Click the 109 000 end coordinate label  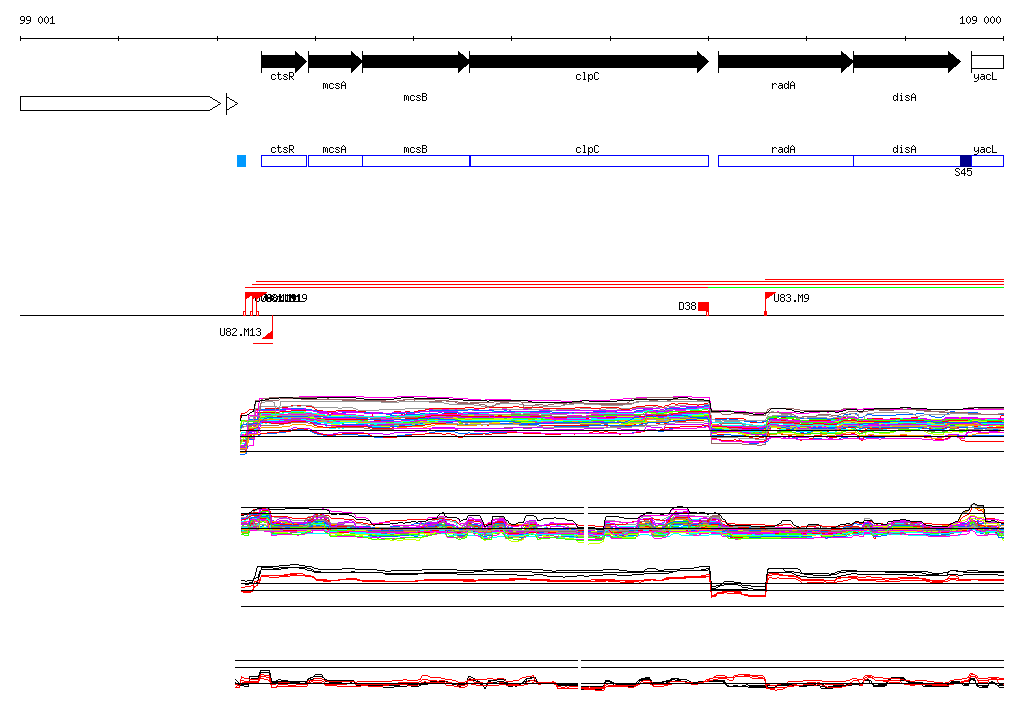[980, 20]
